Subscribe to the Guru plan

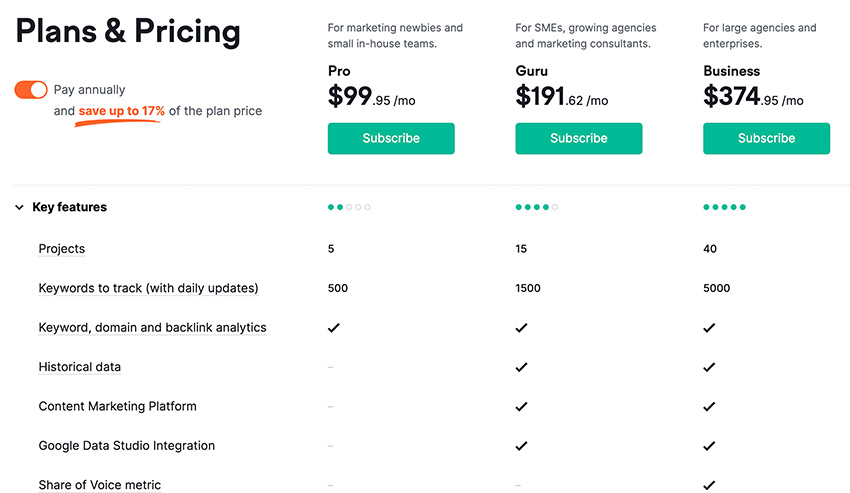578,138
